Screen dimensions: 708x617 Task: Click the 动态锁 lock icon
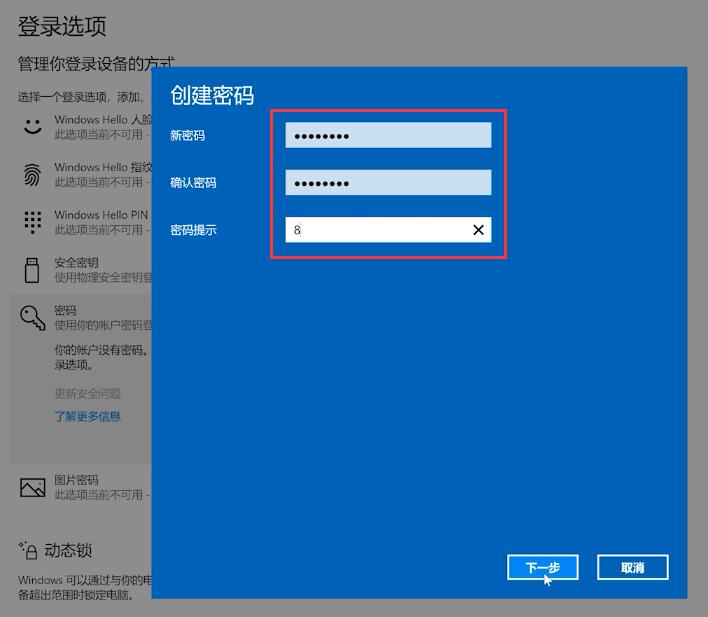point(28,550)
